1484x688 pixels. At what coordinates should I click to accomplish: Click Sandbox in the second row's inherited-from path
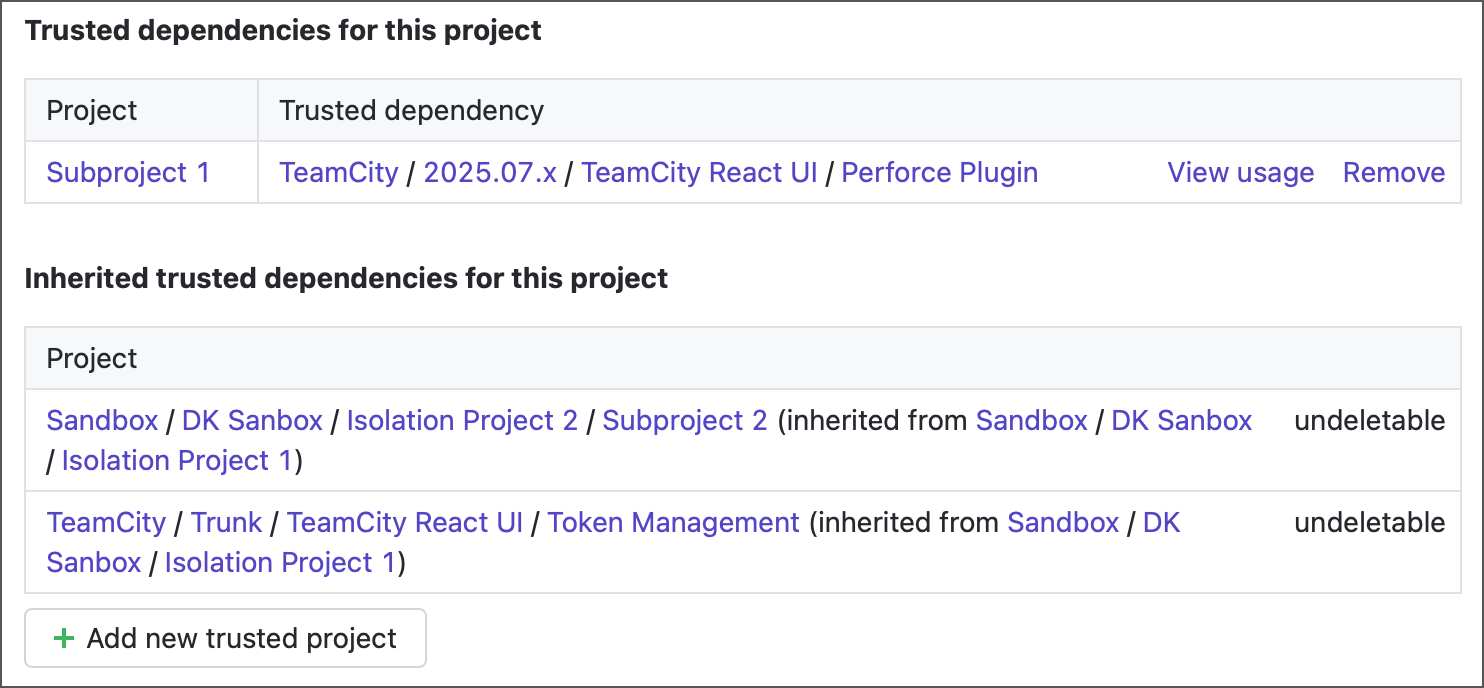click(x=1063, y=522)
